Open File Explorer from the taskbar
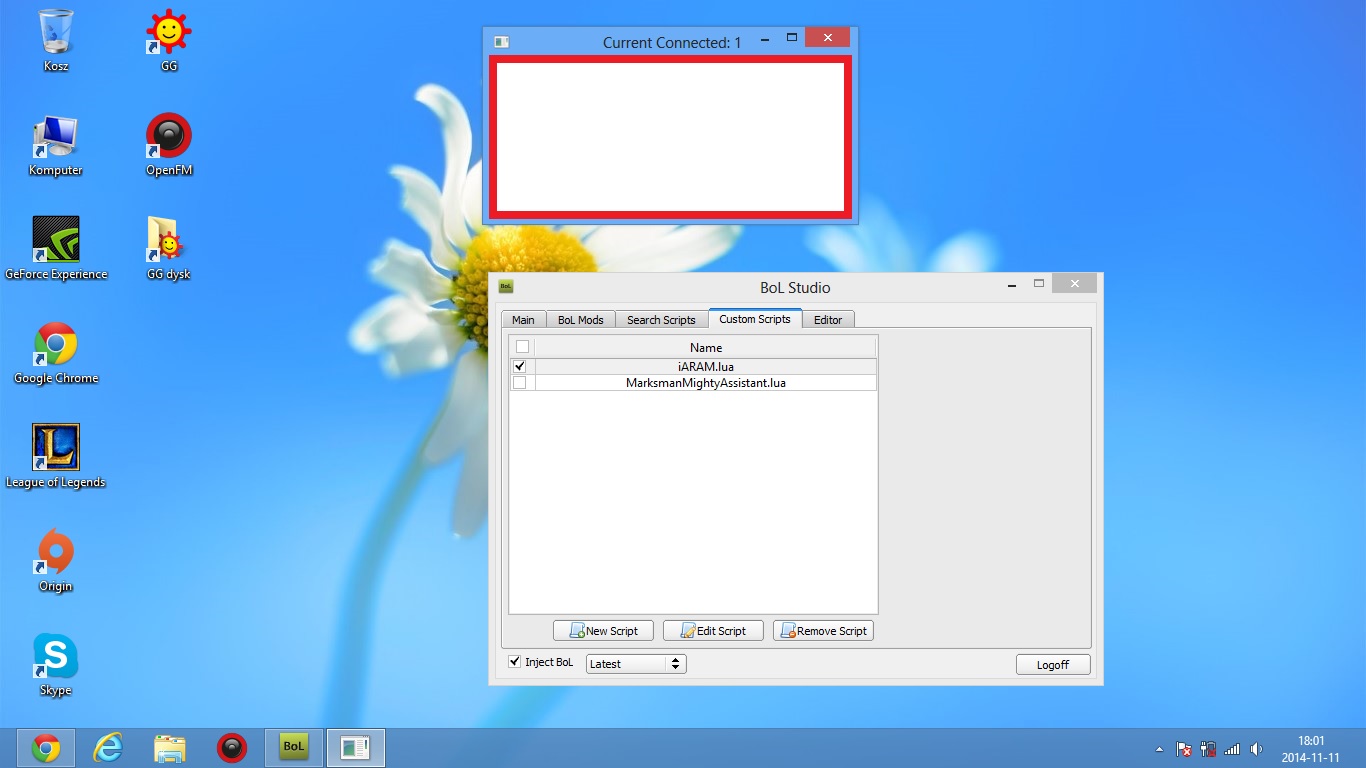Image resolution: width=1366 pixels, height=768 pixels. tap(170, 748)
